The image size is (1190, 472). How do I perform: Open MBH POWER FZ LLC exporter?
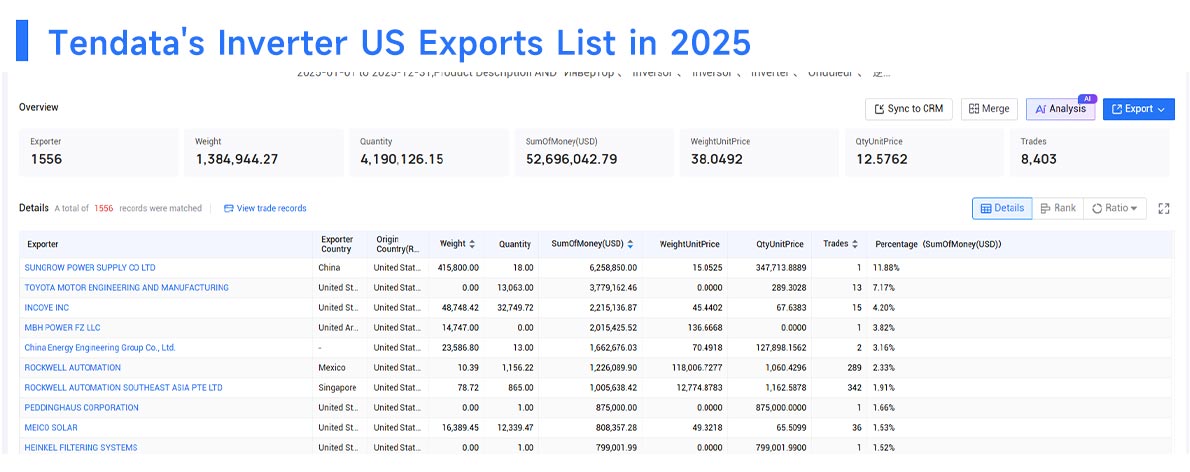(62, 328)
